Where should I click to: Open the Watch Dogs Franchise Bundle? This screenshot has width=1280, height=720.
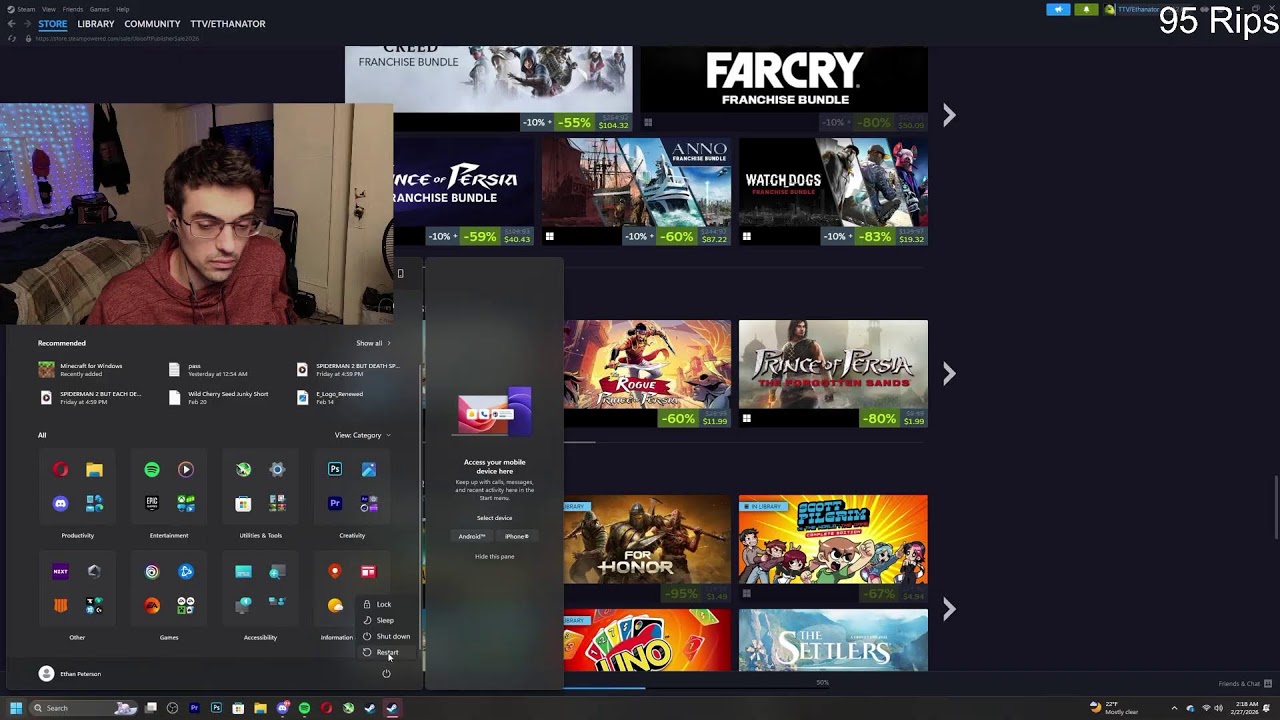coord(833,192)
